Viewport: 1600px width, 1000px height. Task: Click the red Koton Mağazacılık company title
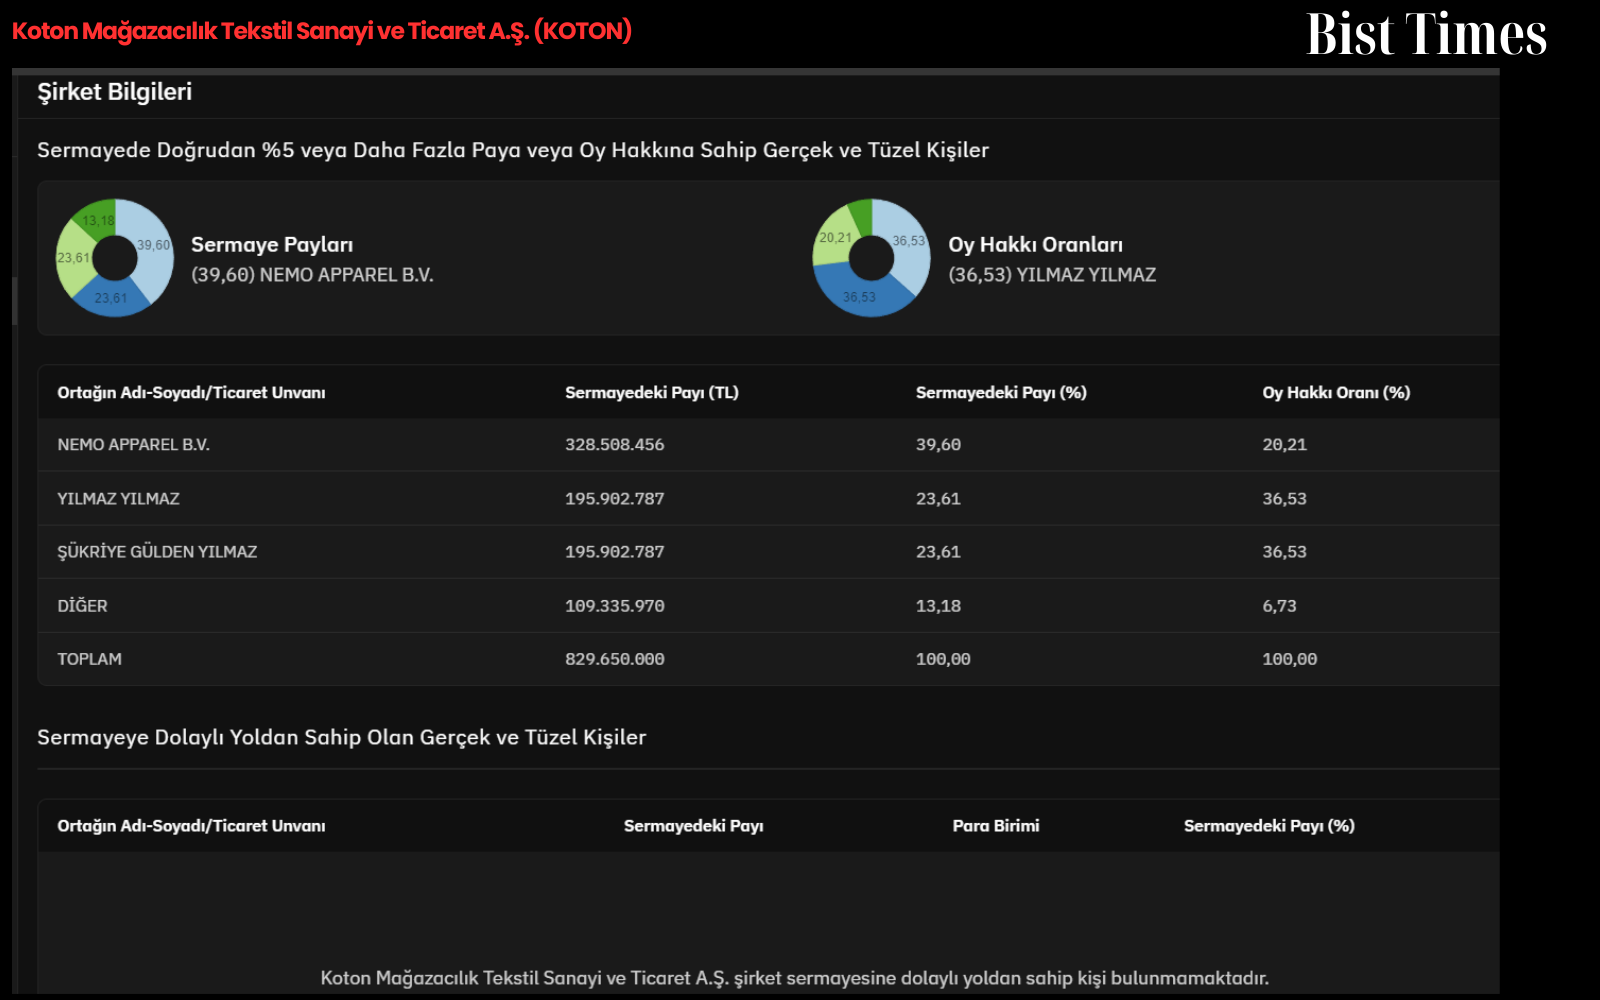click(x=322, y=31)
